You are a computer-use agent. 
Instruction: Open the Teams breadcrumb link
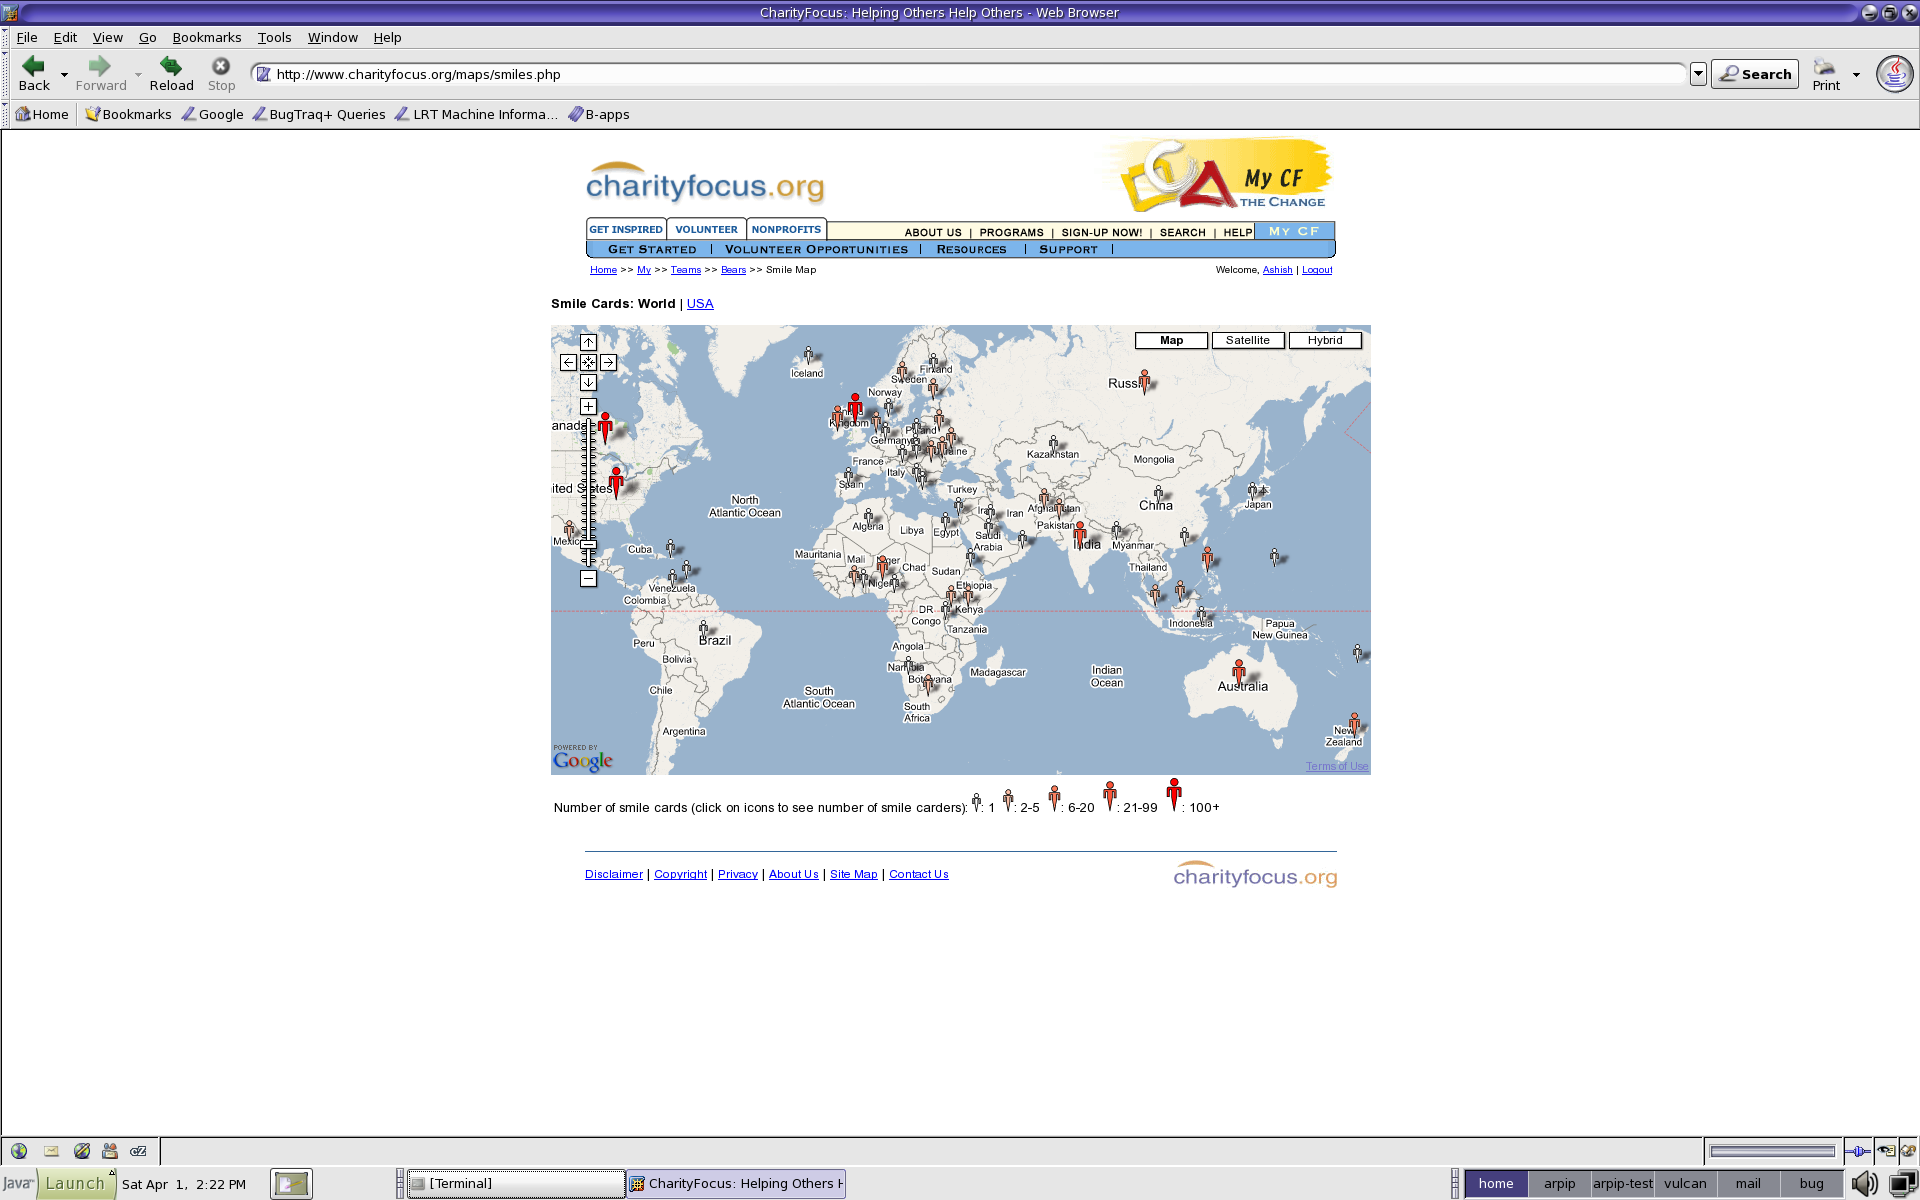[685, 270]
